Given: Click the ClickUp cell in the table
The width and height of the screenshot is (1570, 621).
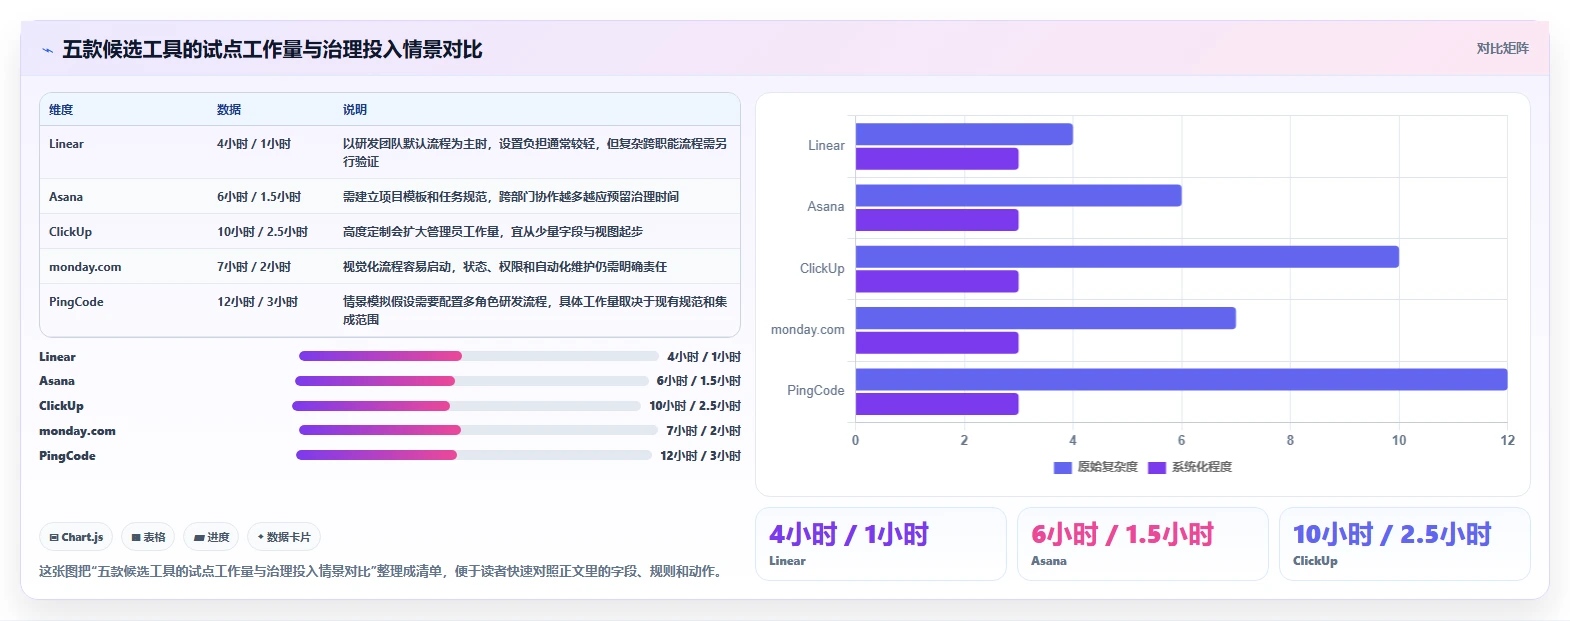Looking at the screenshot, I should pyautogui.click(x=70, y=232).
